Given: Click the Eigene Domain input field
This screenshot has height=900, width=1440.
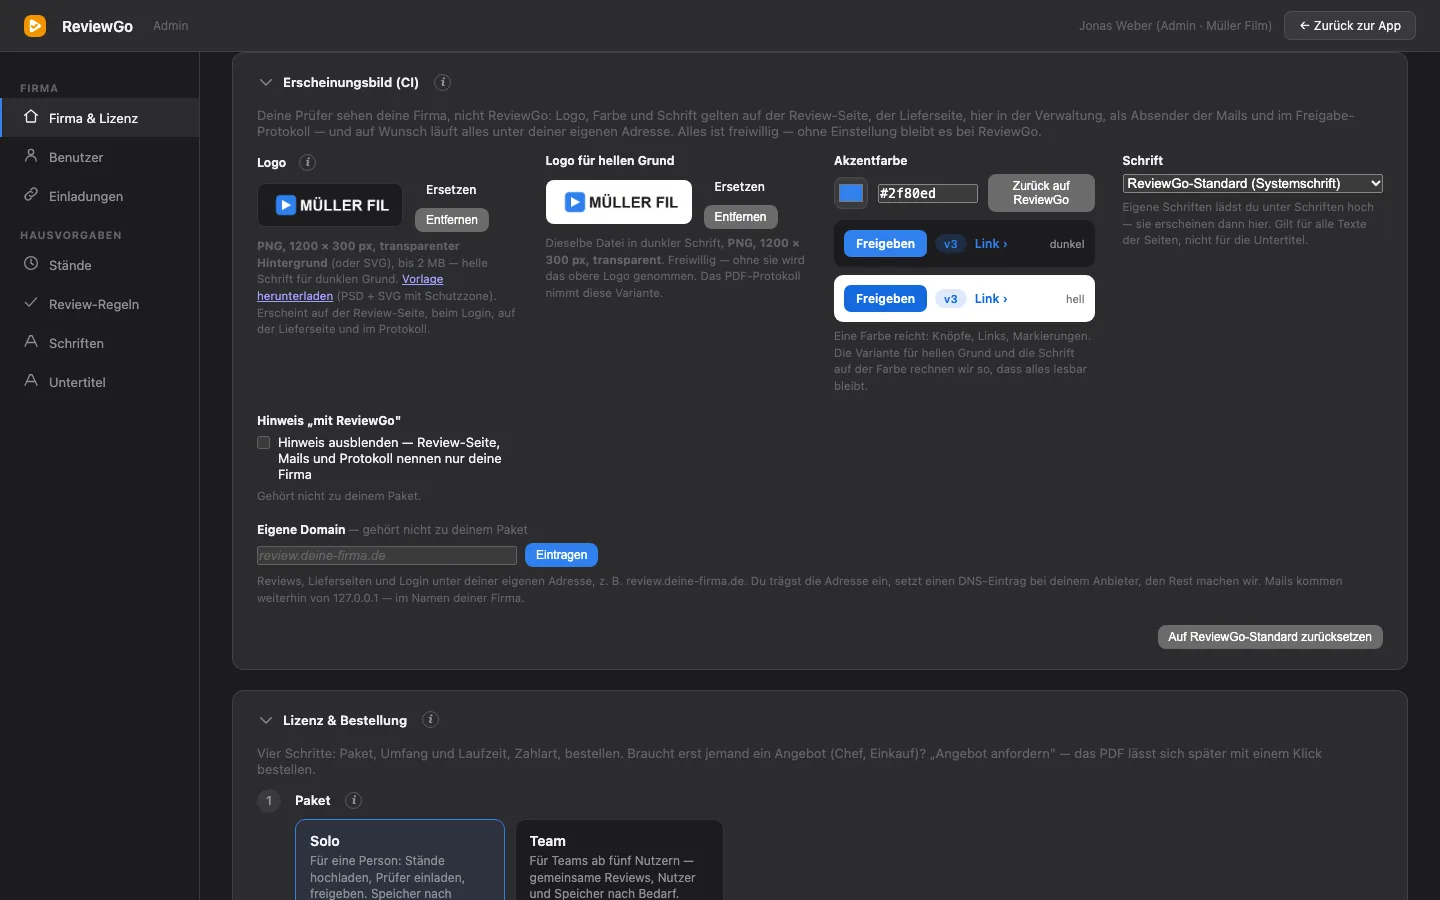Looking at the screenshot, I should pos(387,555).
